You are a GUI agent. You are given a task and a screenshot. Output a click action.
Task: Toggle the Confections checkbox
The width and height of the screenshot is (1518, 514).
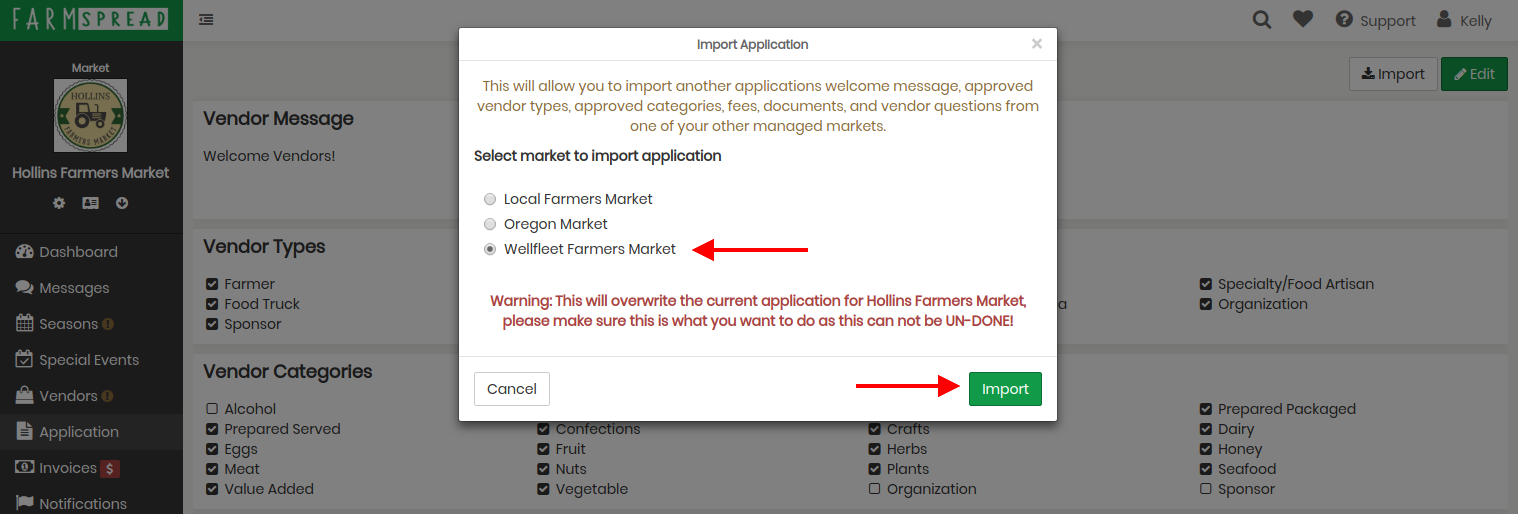tap(543, 429)
